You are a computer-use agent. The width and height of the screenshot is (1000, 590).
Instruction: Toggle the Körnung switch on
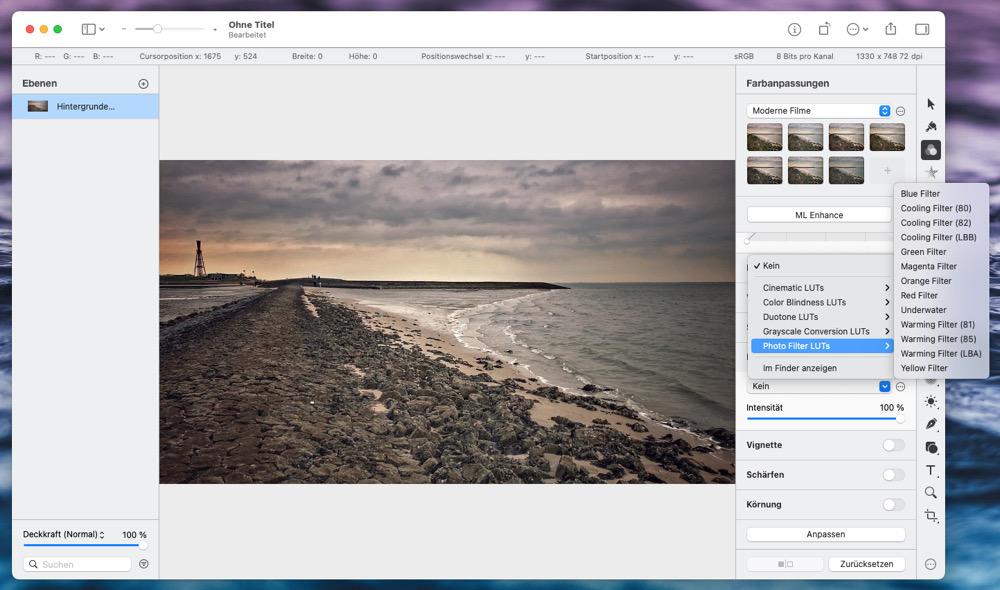click(893, 505)
